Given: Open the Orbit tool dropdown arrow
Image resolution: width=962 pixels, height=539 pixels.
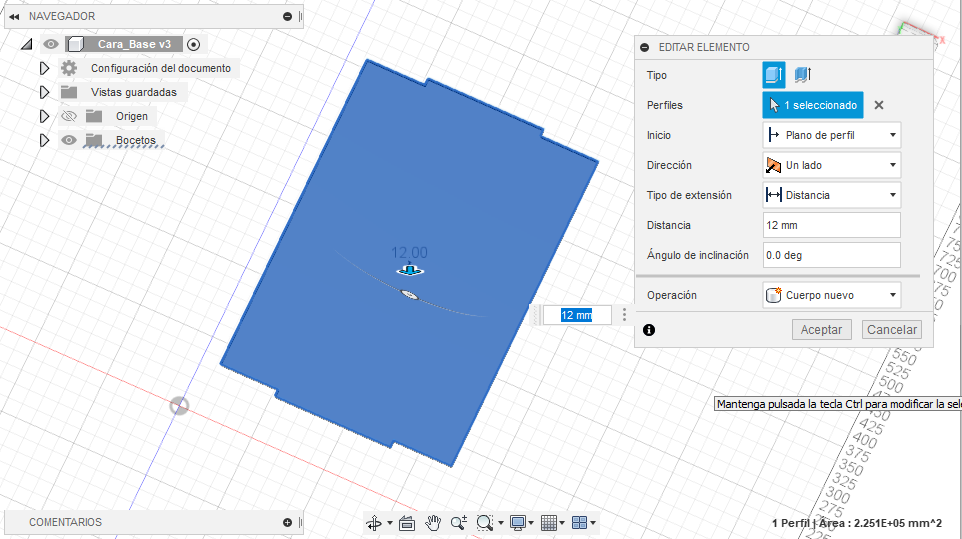Looking at the screenshot, I should (390, 523).
